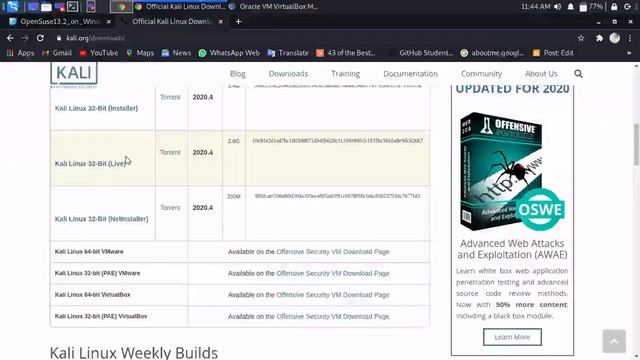This screenshot has height=360, width=640.
Task: Expand the hidden bookmarks overflow chevron
Action: pos(629,53)
